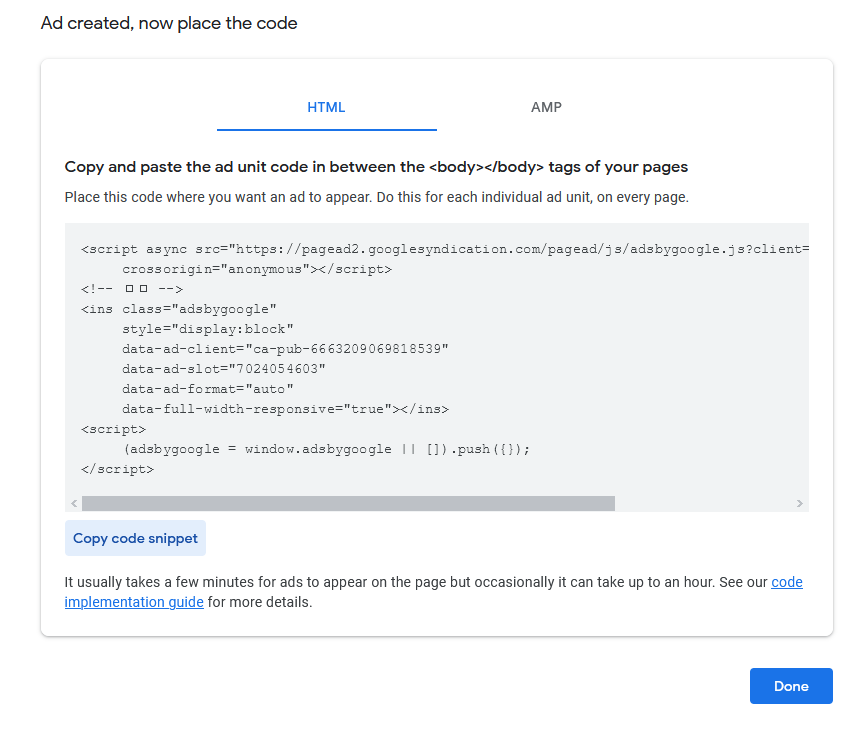The image size is (865, 729).
Task: Click the Done button
Action: tap(791, 686)
